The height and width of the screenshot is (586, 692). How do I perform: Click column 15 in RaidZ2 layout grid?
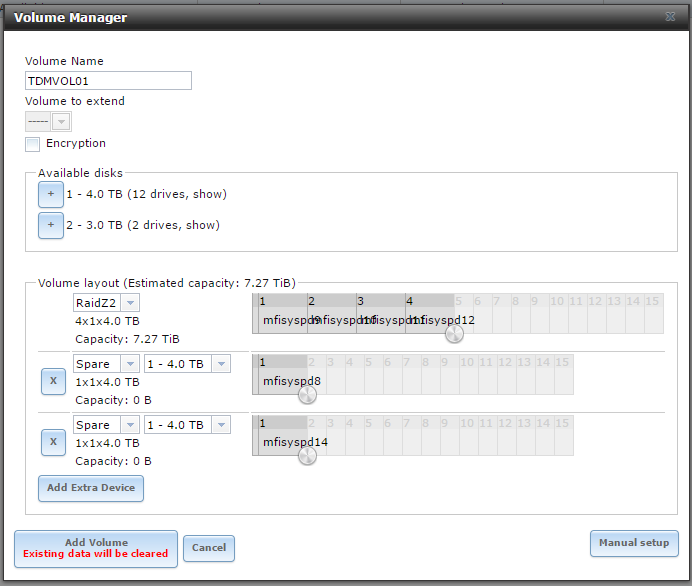pyautogui.click(x=654, y=313)
